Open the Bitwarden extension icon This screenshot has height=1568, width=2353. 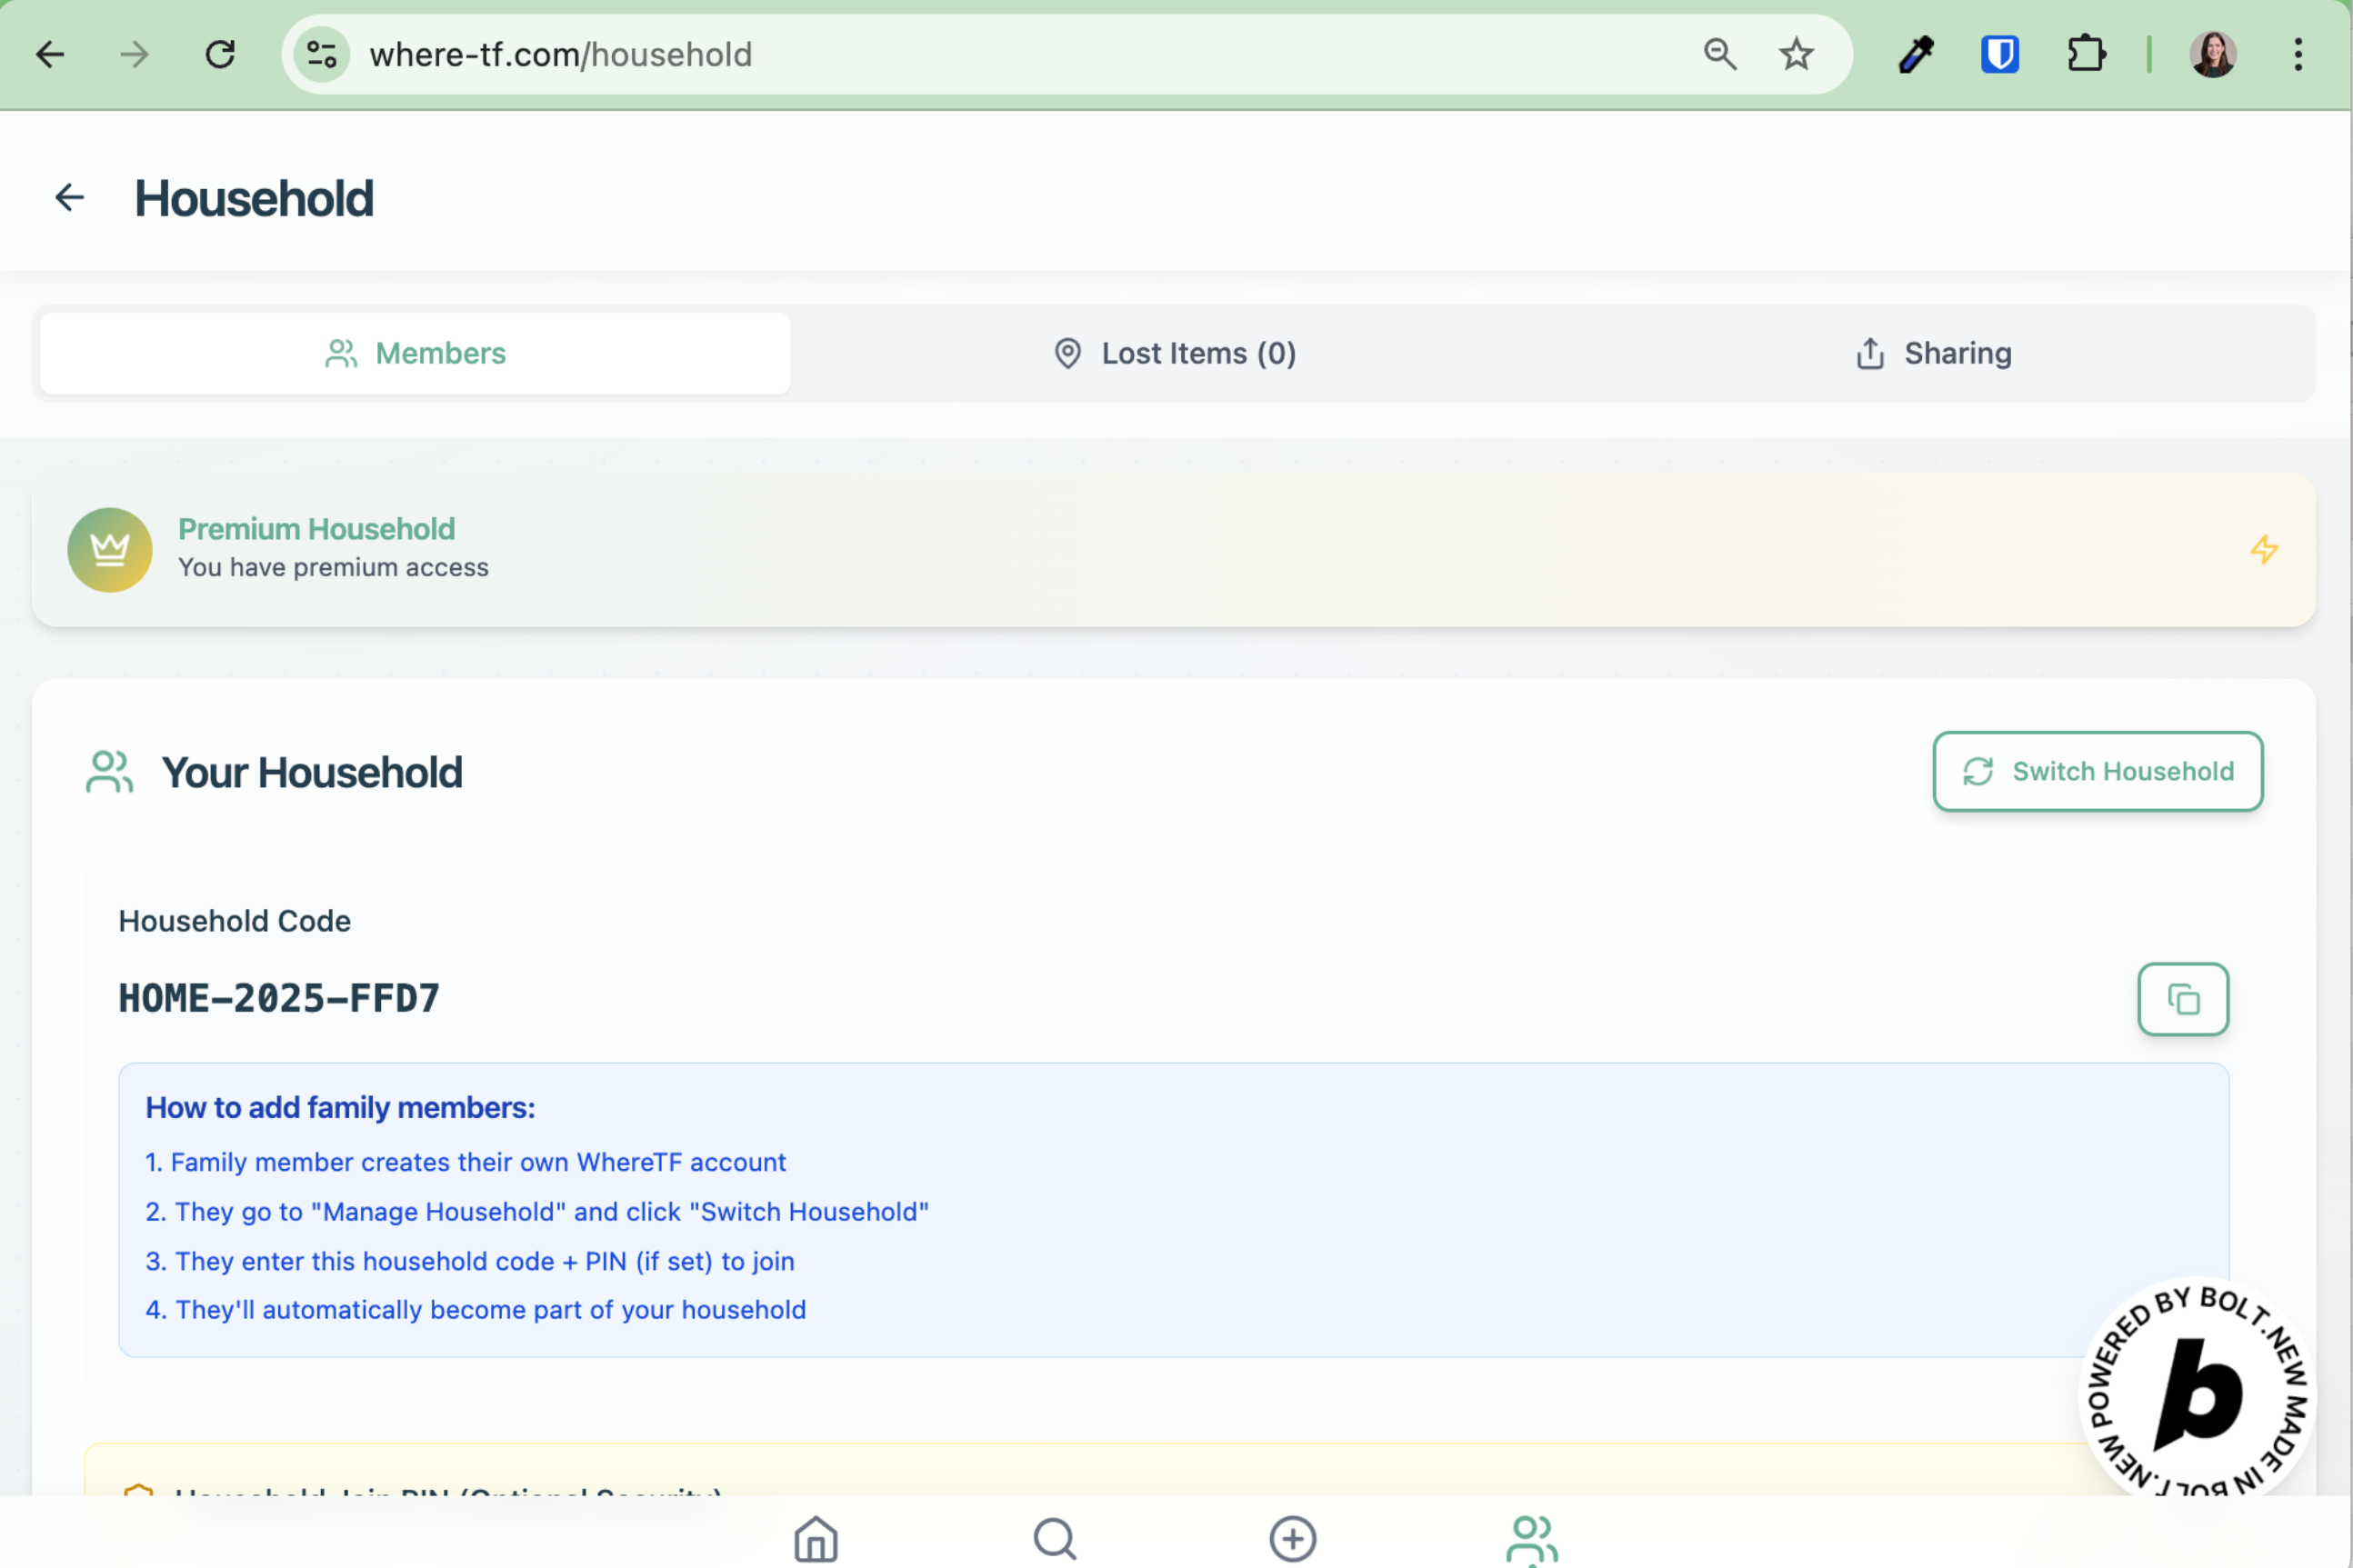click(x=1999, y=54)
